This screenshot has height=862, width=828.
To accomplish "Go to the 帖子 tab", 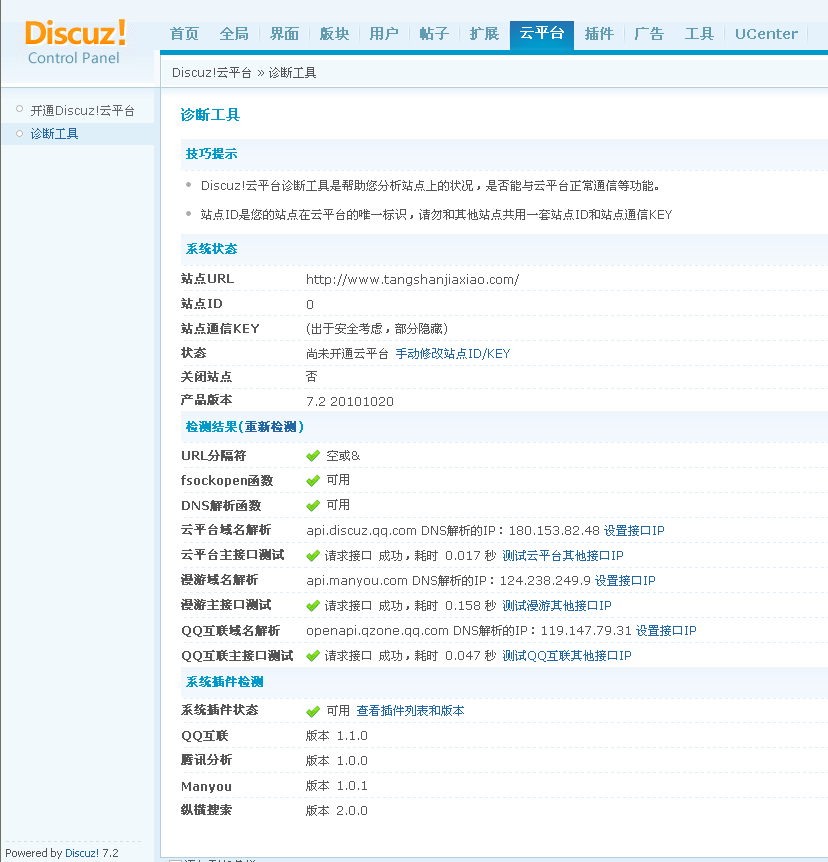I will click(434, 34).
